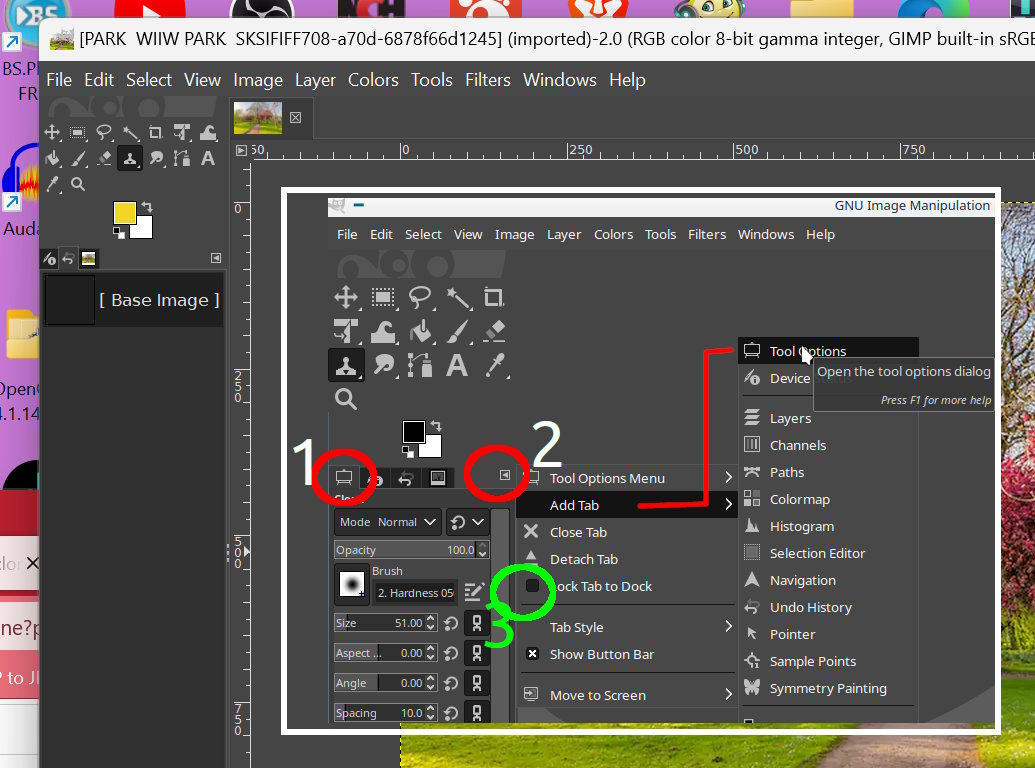Open the yellow foreground color swatch
The height and width of the screenshot is (768, 1035).
pos(124,213)
